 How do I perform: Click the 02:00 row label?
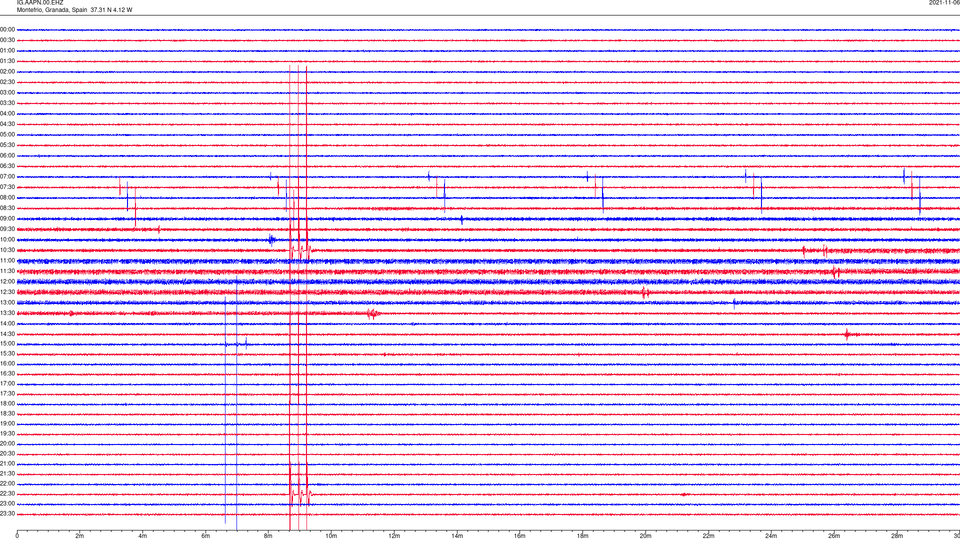(7, 72)
